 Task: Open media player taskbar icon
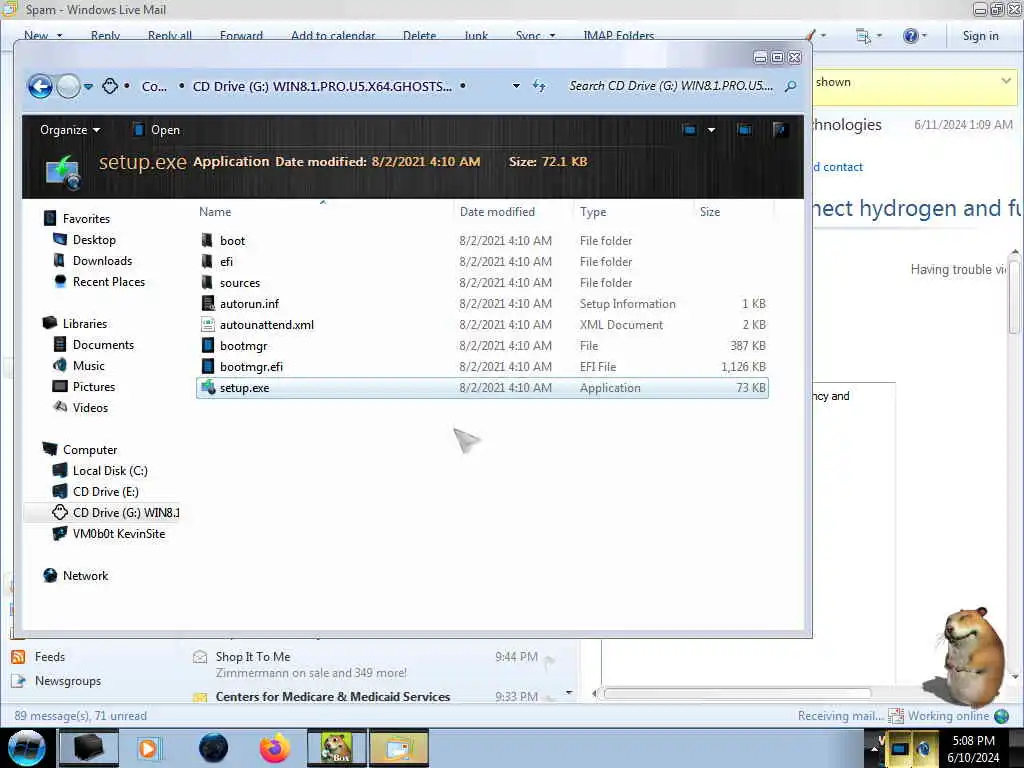[148, 748]
